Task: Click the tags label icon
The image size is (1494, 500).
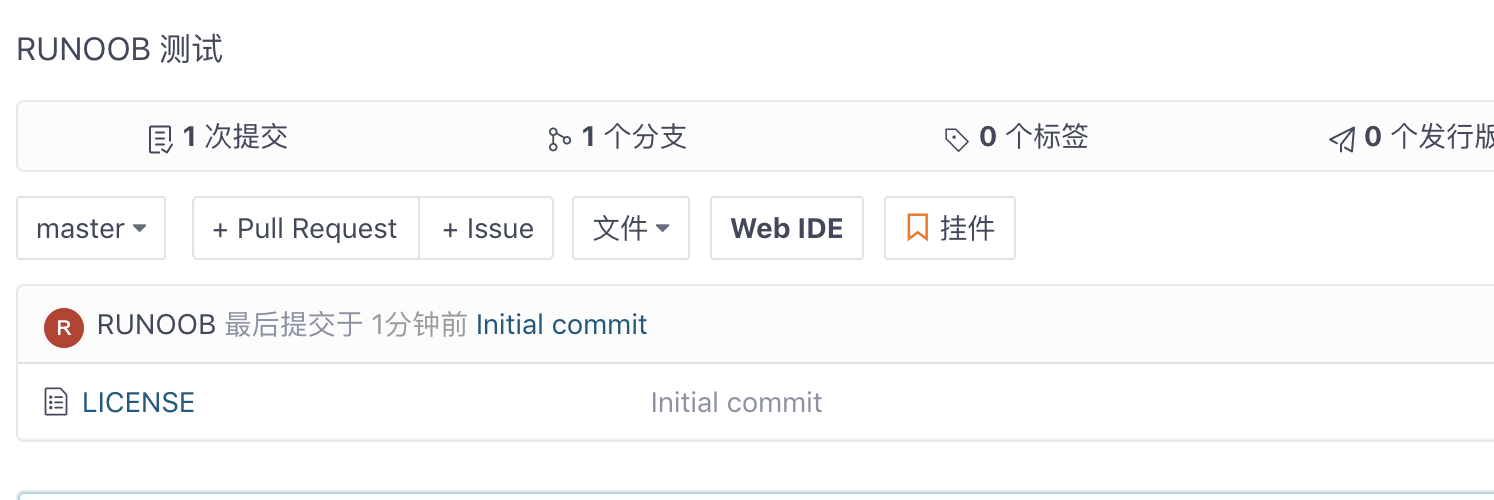Action: coord(957,139)
